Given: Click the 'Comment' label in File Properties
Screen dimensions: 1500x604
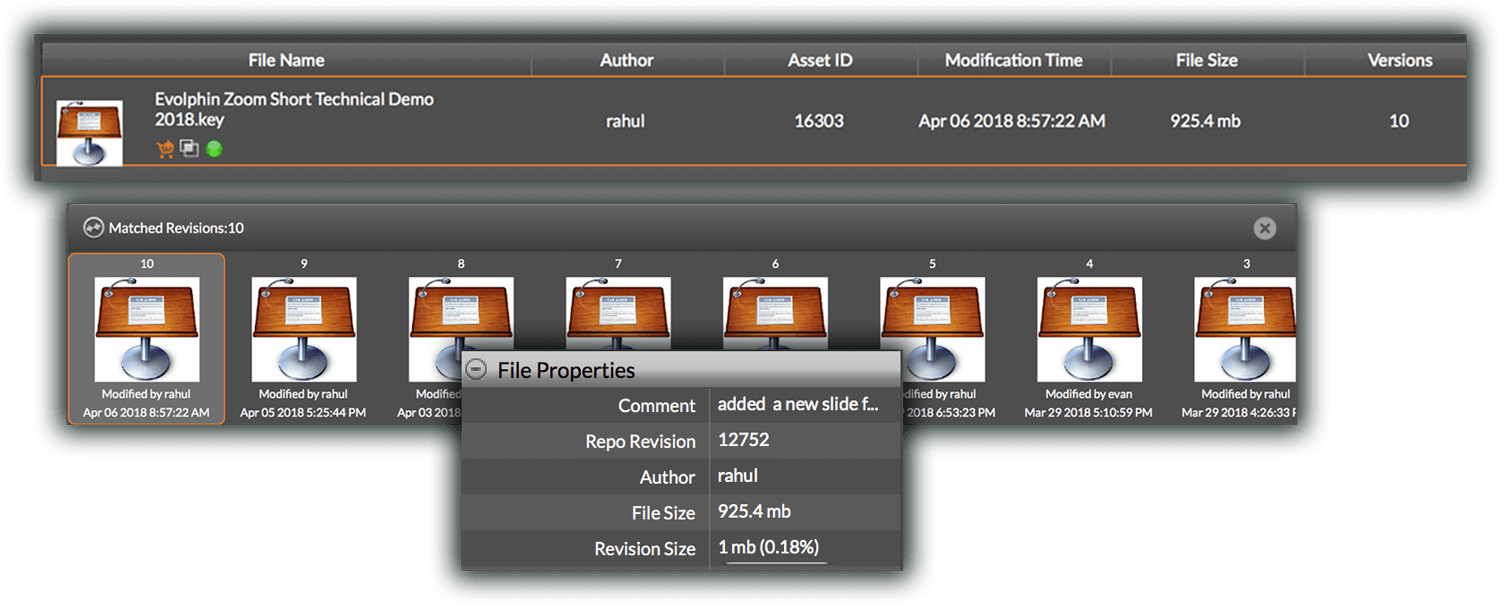Looking at the screenshot, I should pyautogui.click(x=657, y=405).
